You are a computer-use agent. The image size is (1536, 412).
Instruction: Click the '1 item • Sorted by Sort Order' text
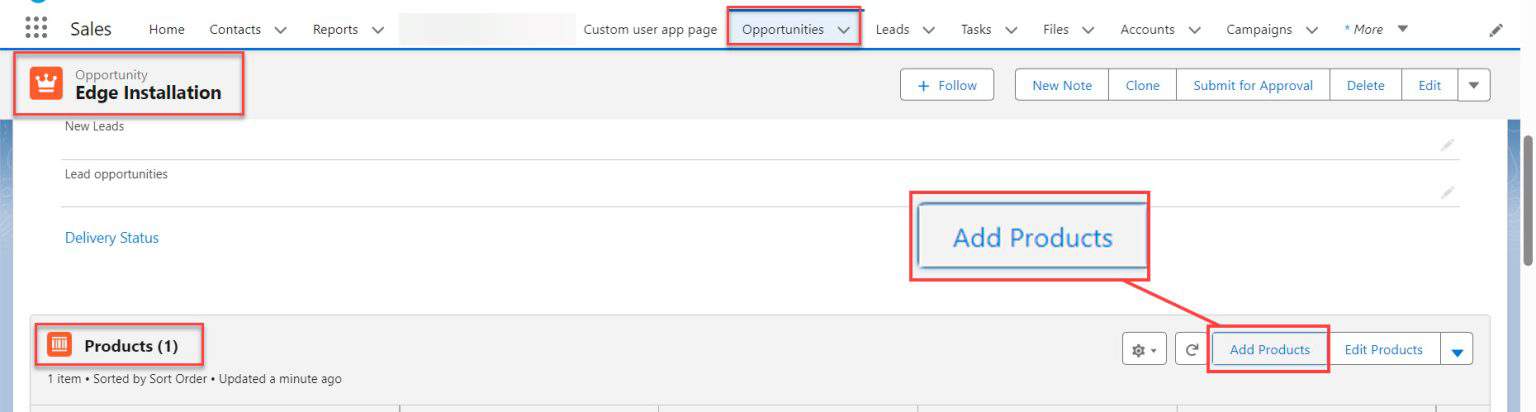pyautogui.click(x=127, y=379)
